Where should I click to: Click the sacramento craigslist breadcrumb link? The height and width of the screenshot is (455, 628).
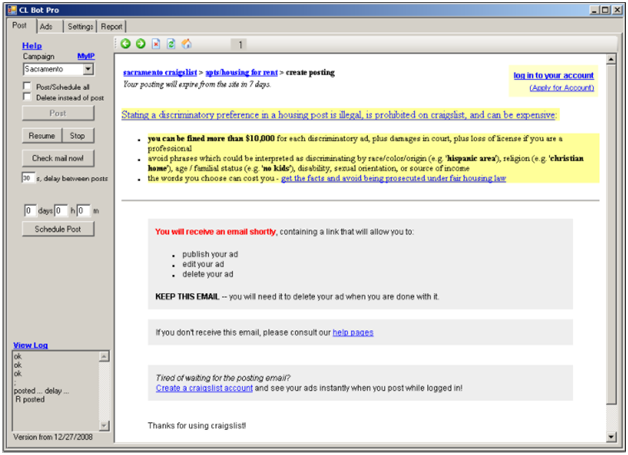(160, 72)
